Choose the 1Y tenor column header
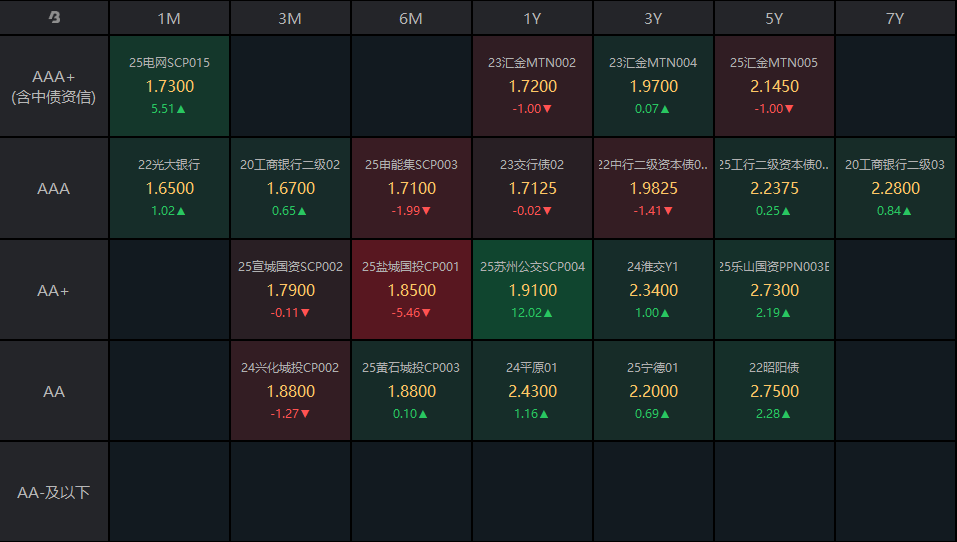Screen dimensions: 957x542 pos(532,18)
